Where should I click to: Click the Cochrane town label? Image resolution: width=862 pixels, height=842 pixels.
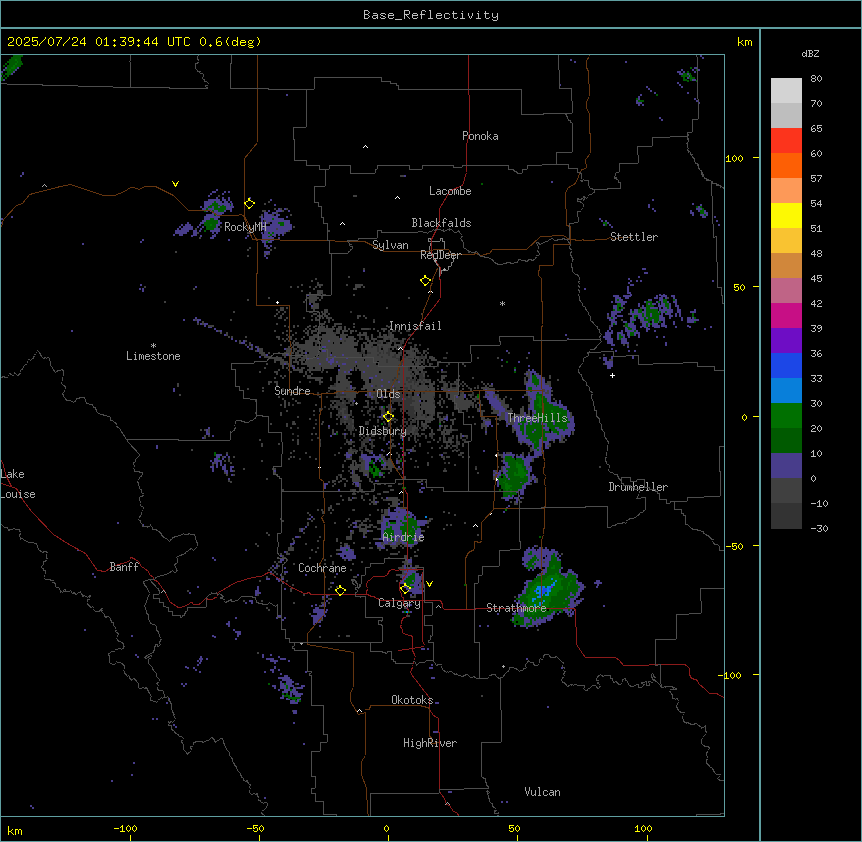click(x=322, y=568)
